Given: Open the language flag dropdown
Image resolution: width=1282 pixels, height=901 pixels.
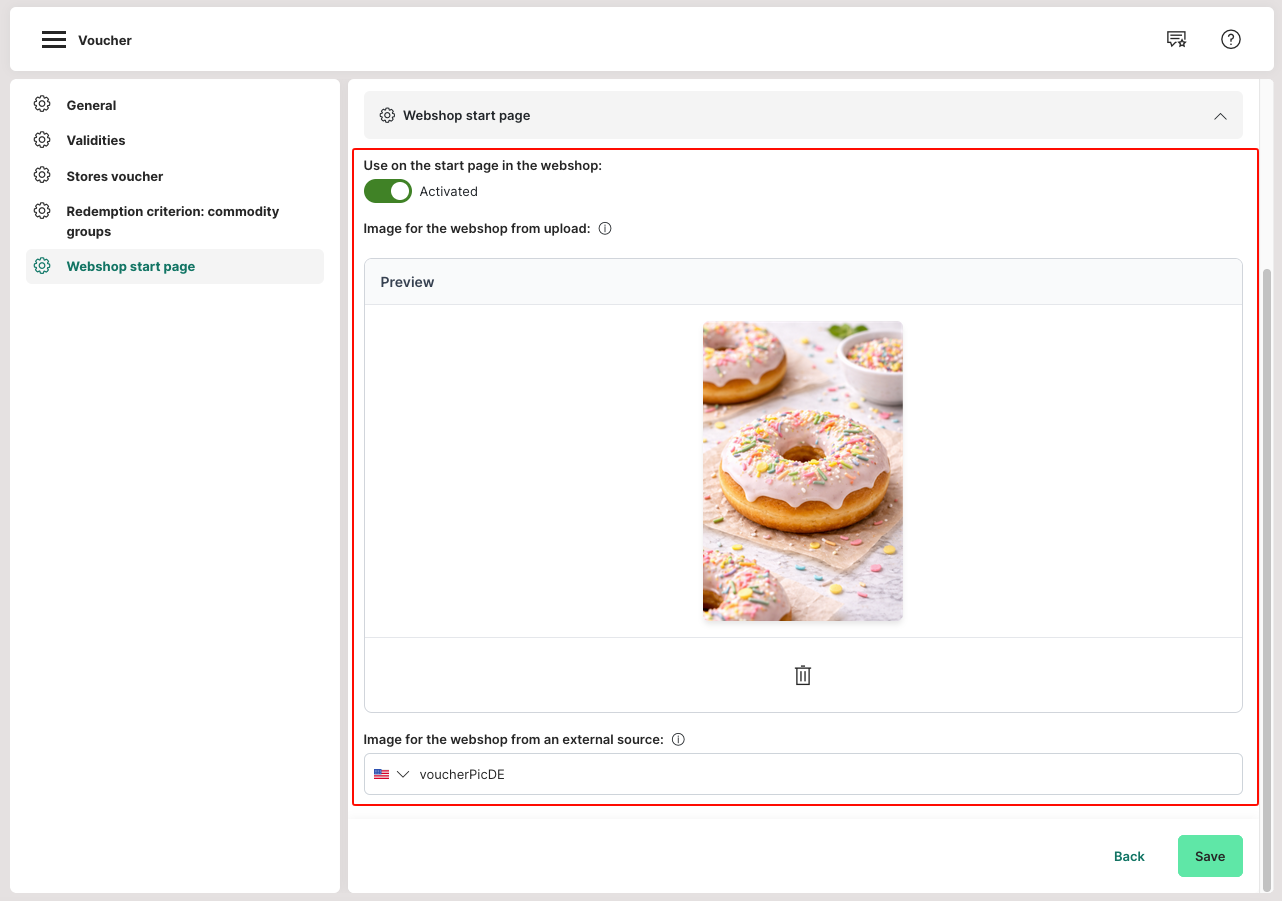Looking at the screenshot, I should (403, 774).
